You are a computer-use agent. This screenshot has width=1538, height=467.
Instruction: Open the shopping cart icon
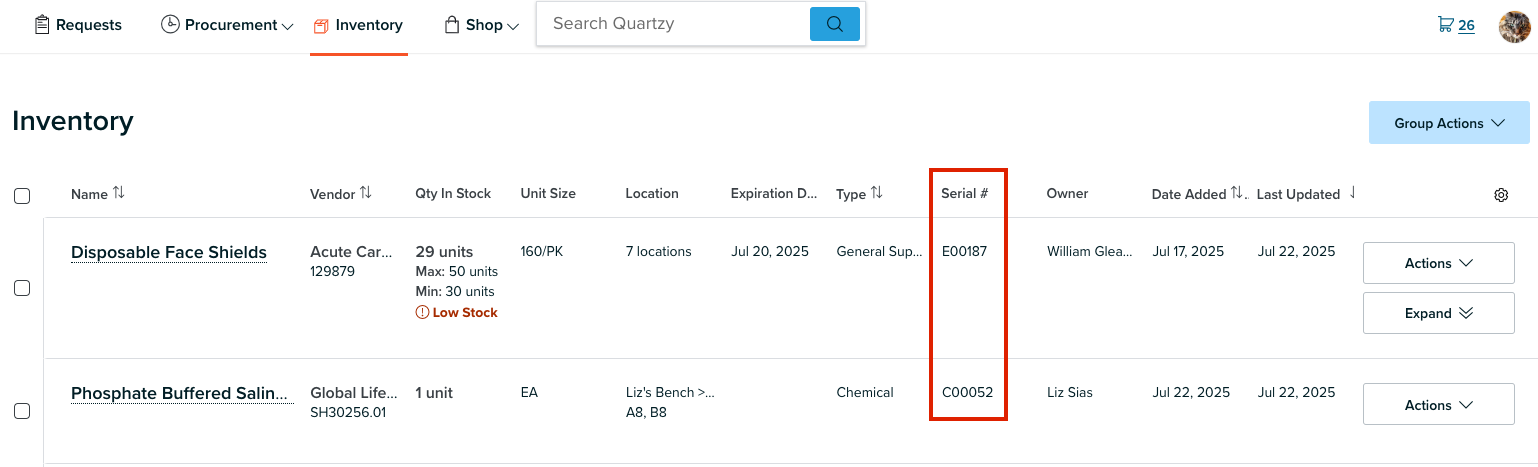[x=1445, y=24]
